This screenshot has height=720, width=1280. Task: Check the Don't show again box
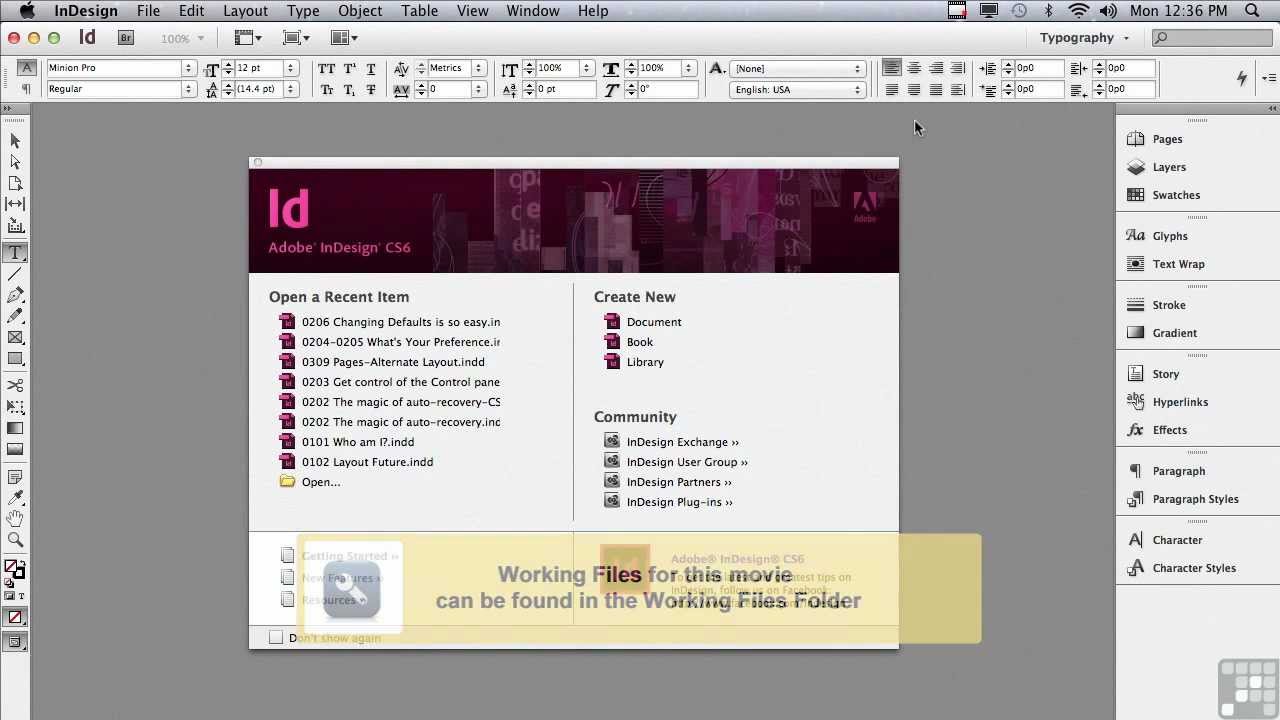[276, 637]
